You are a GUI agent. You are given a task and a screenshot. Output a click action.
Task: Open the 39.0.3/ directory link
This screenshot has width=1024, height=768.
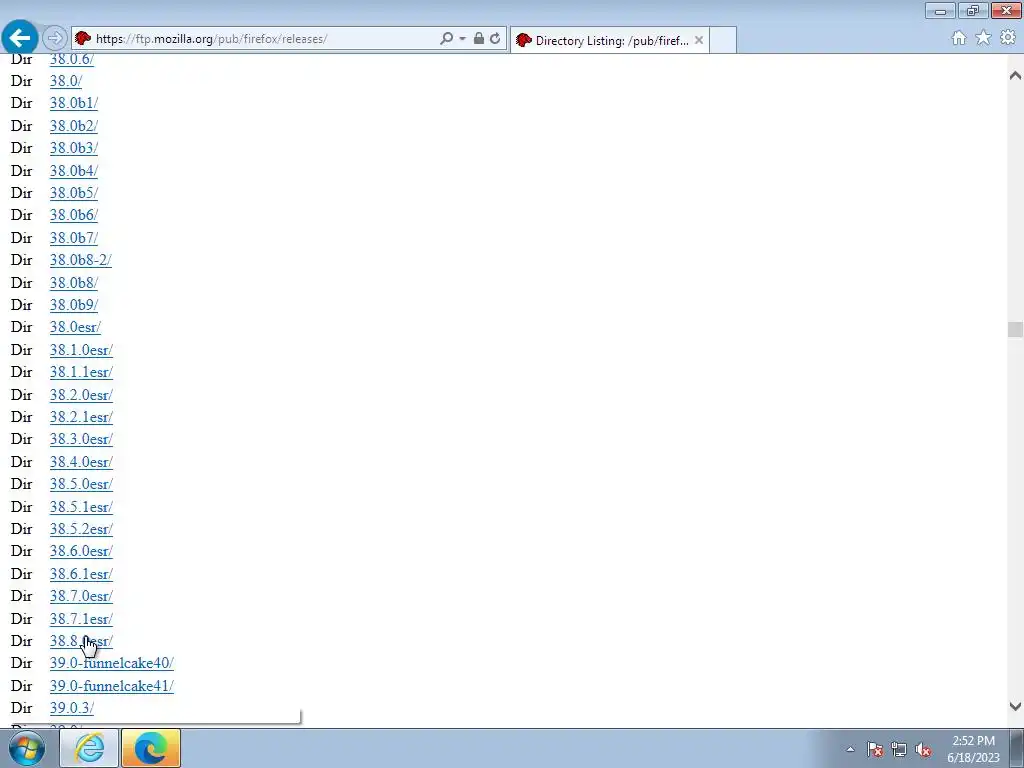tap(72, 710)
